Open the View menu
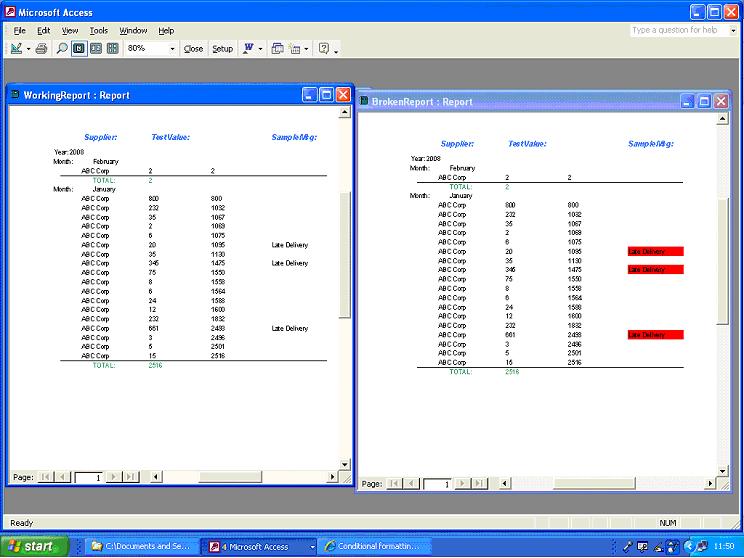Viewport: 744px width, 558px height. tap(70, 30)
